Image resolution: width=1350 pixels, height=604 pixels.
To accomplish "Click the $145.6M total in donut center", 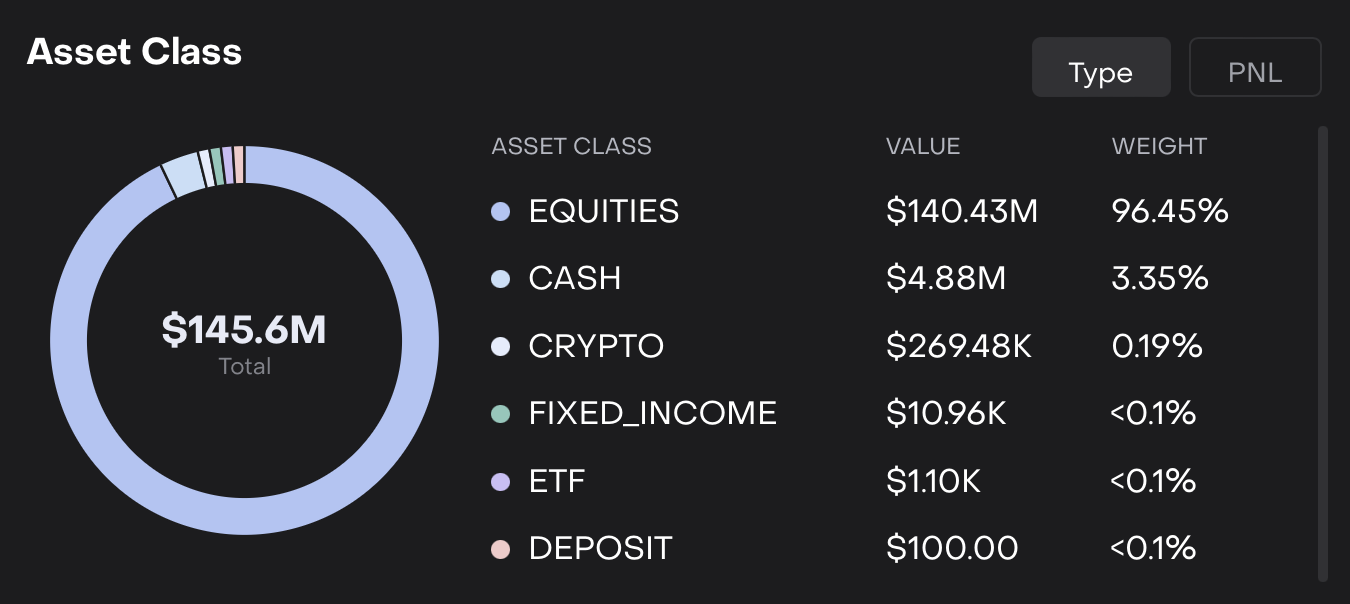I will pyautogui.click(x=244, y=330).
